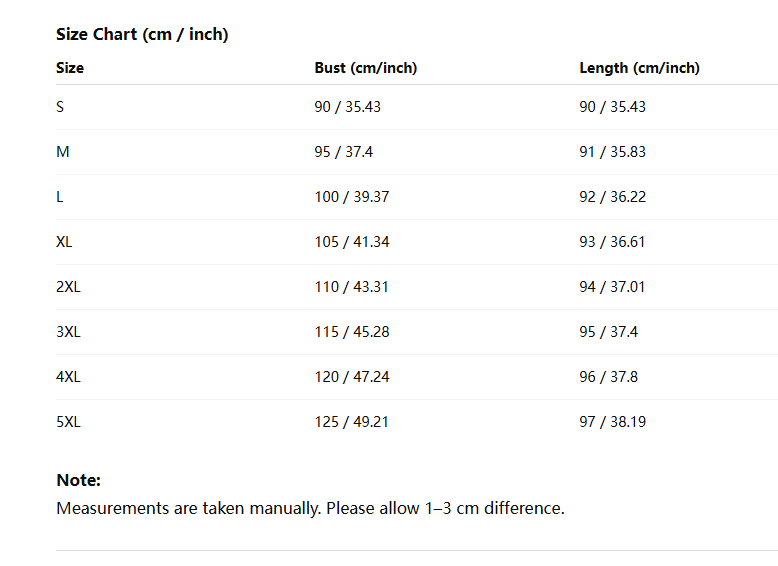Image resolution: width=778 pixels, height=566 pixels.
Task: Select the 5XL size row label
Action: 68,422
